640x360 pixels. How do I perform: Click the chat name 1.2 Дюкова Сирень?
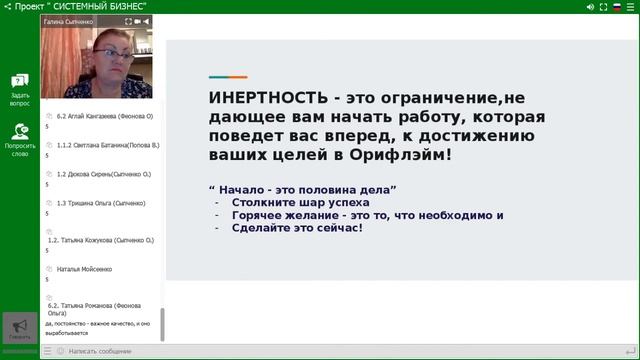click(x=104, y=174)
